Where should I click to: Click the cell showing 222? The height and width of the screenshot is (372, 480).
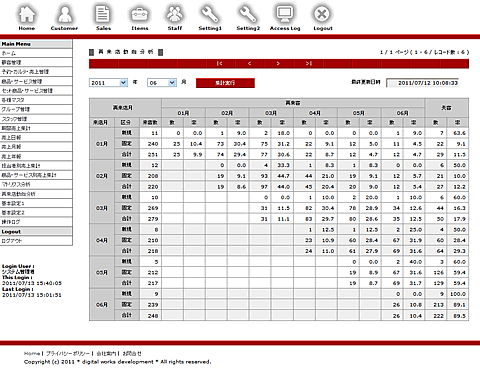pyautogui.click(x=436, y=316)
